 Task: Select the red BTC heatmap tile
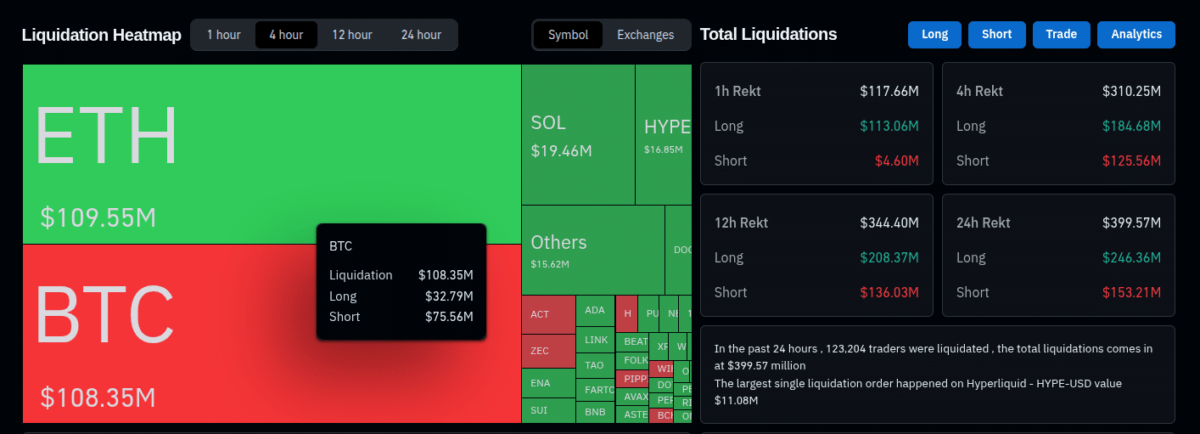coord(160,340)
